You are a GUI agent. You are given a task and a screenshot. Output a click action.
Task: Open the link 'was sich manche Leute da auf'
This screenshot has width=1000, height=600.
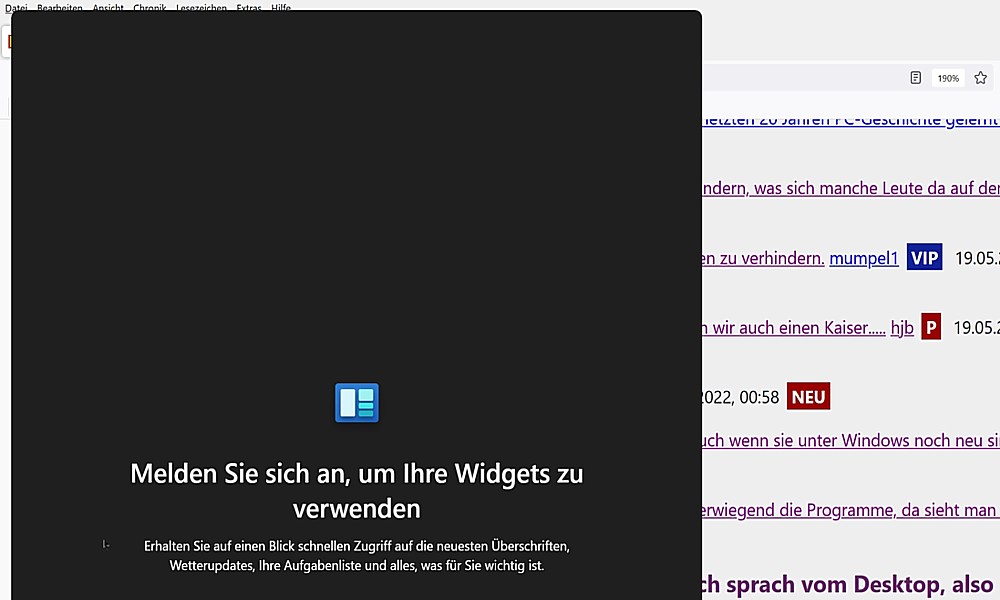[x=851, y=189]
